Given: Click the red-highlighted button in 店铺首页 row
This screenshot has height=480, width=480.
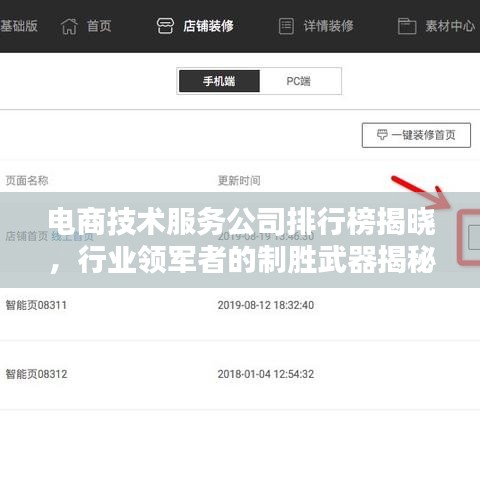Looking at the screenshot, I should (474, 237).
